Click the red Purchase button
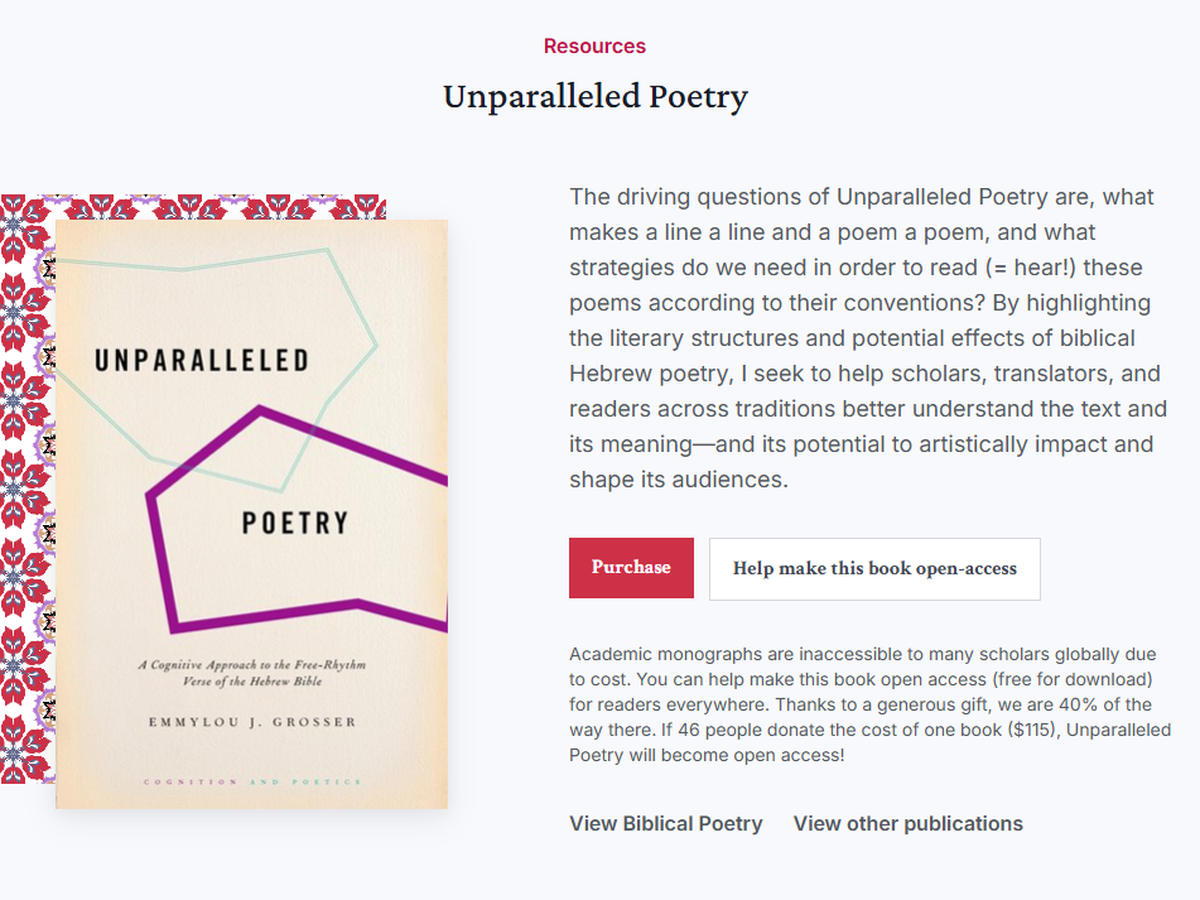The height and width of the screenshot is (900, 1200). pyautogui.click(x=631, y=568)
